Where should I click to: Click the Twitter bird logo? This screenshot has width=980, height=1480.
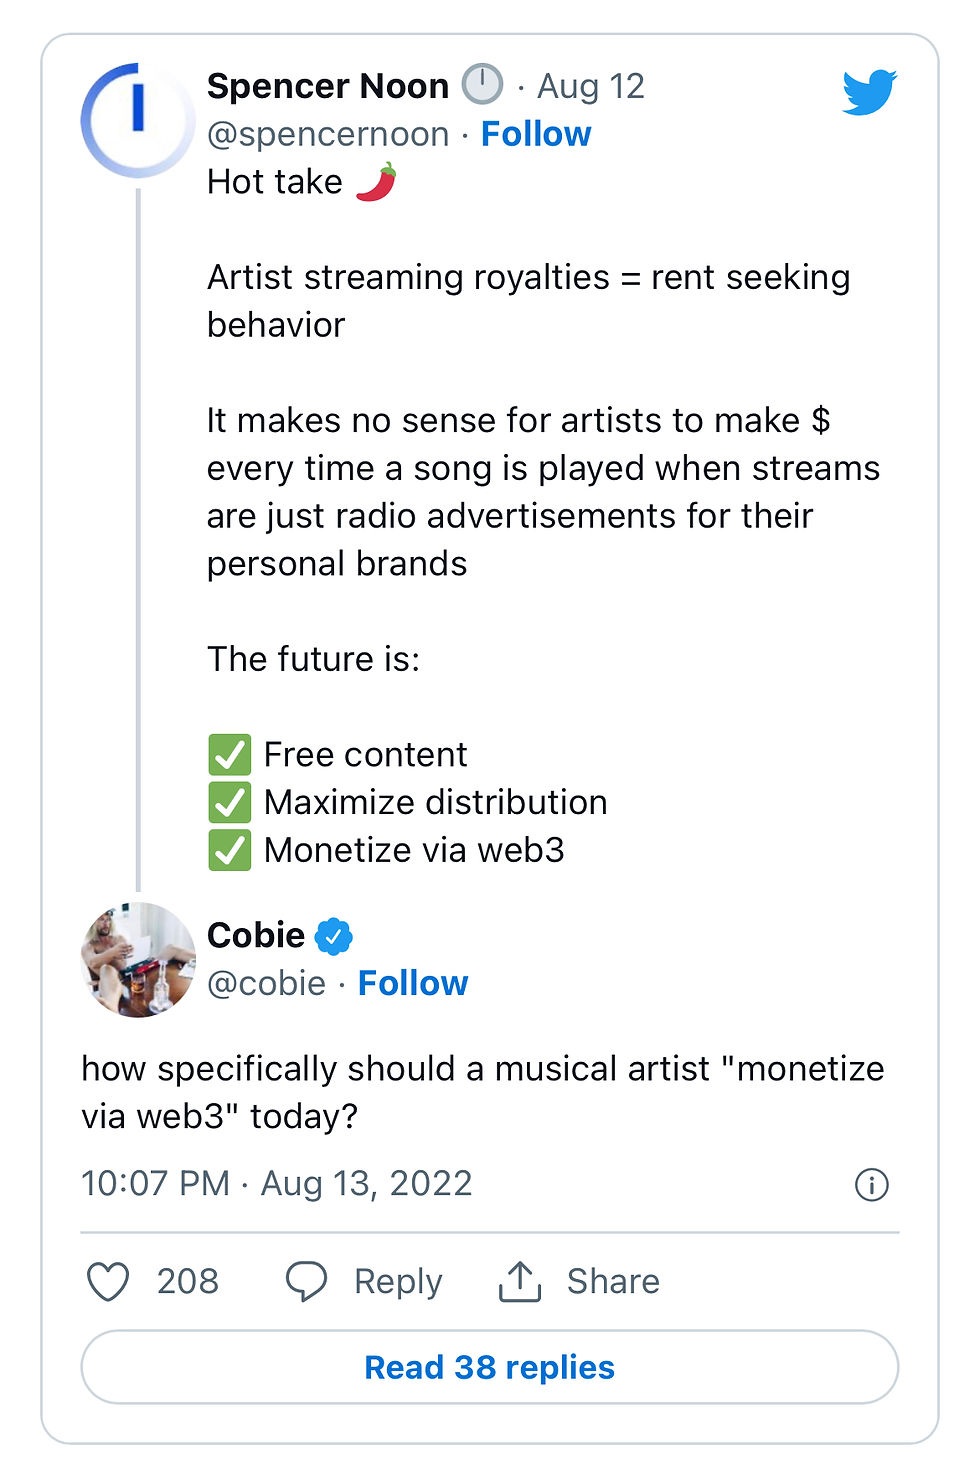click(869, 92)
